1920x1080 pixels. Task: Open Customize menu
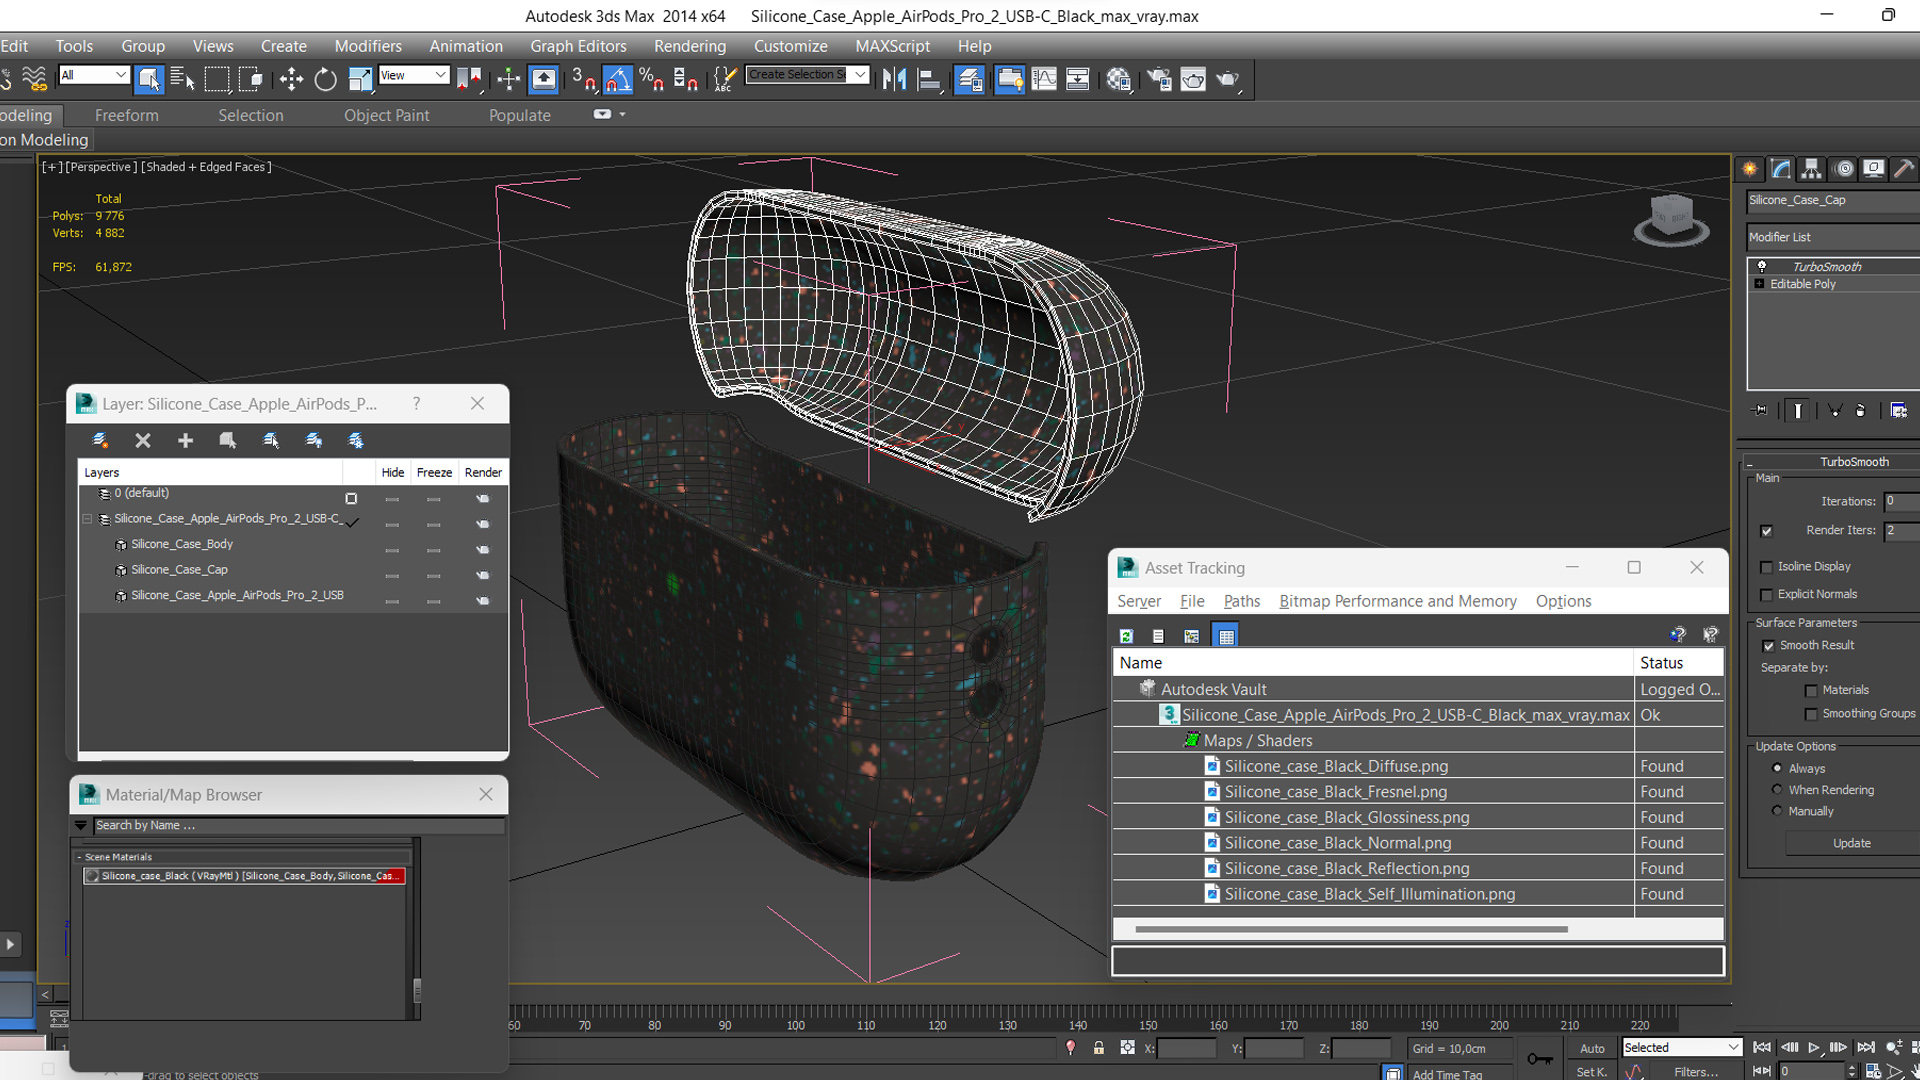pyautogui.click(x=790, y=46)
